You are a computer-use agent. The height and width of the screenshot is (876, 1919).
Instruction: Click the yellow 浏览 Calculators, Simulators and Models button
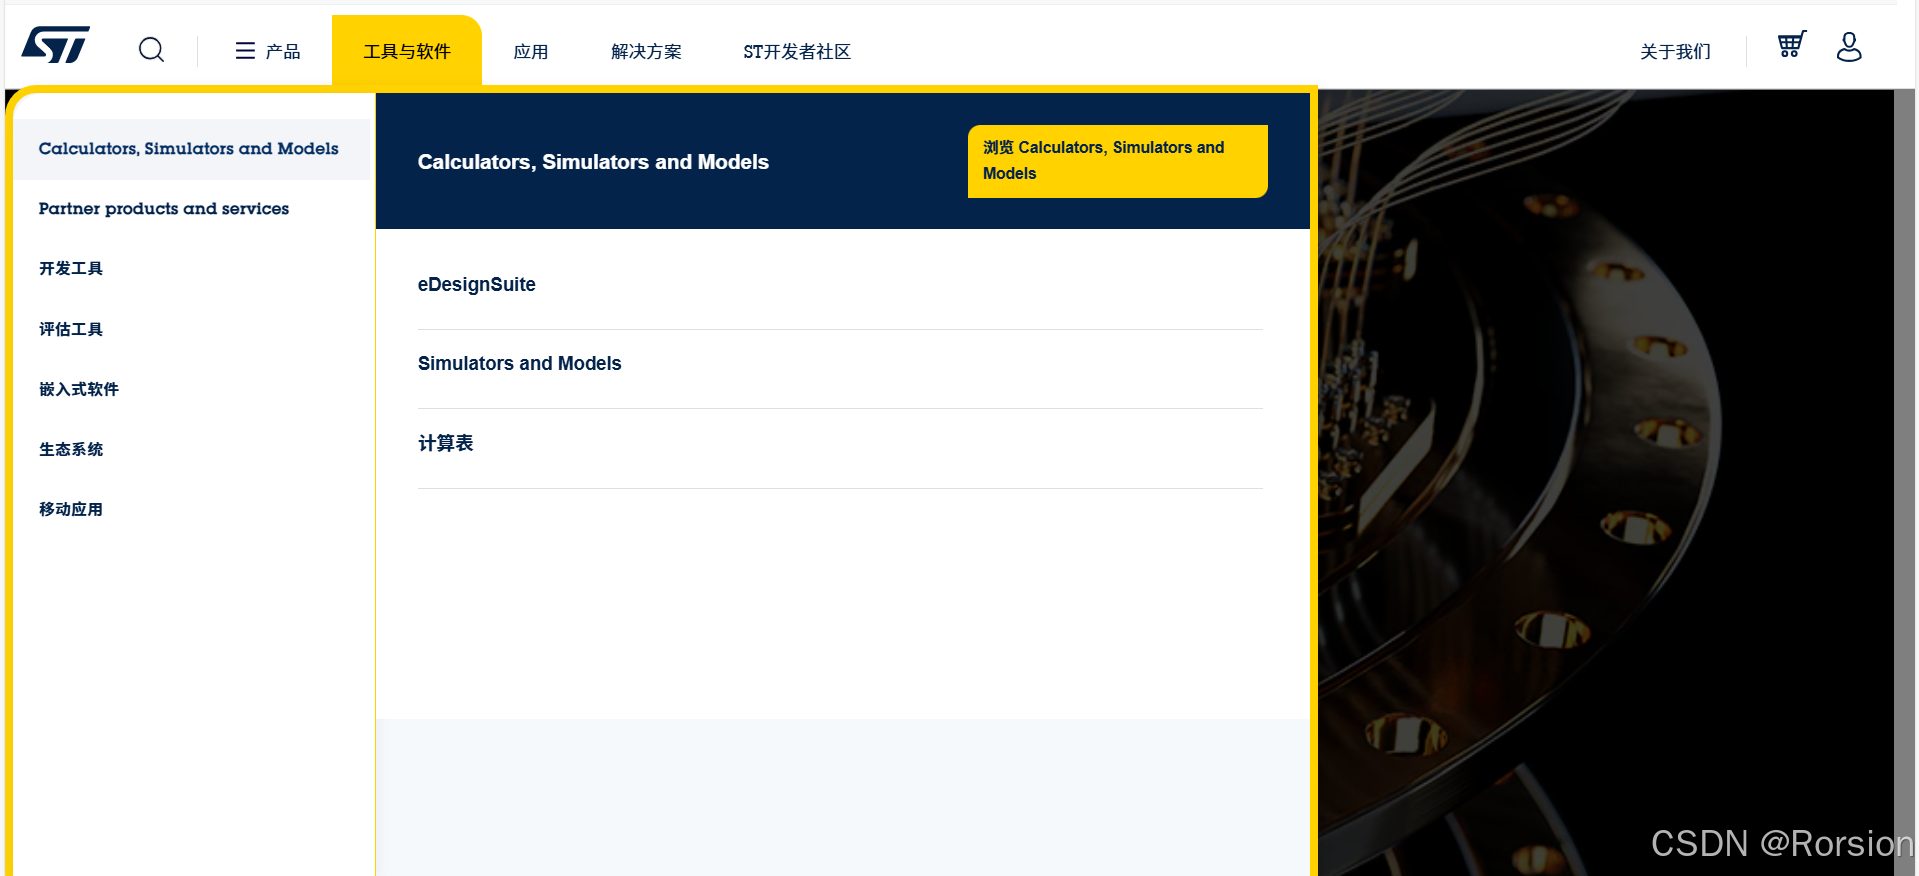[x=1117, y=161]
